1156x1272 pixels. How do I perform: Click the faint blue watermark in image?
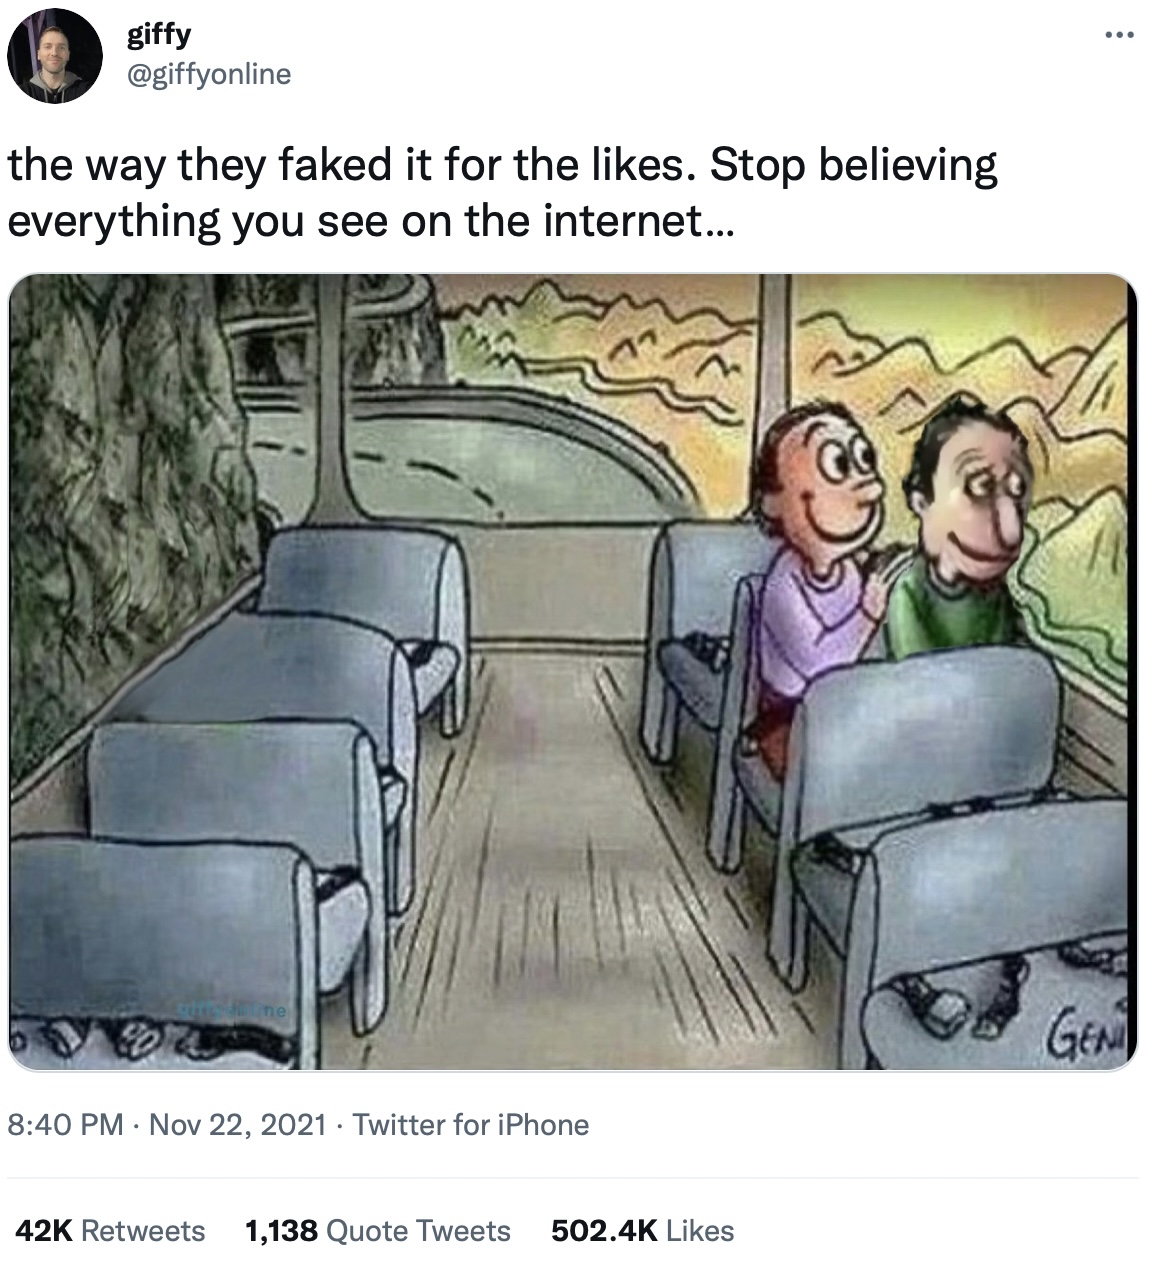232,1012
